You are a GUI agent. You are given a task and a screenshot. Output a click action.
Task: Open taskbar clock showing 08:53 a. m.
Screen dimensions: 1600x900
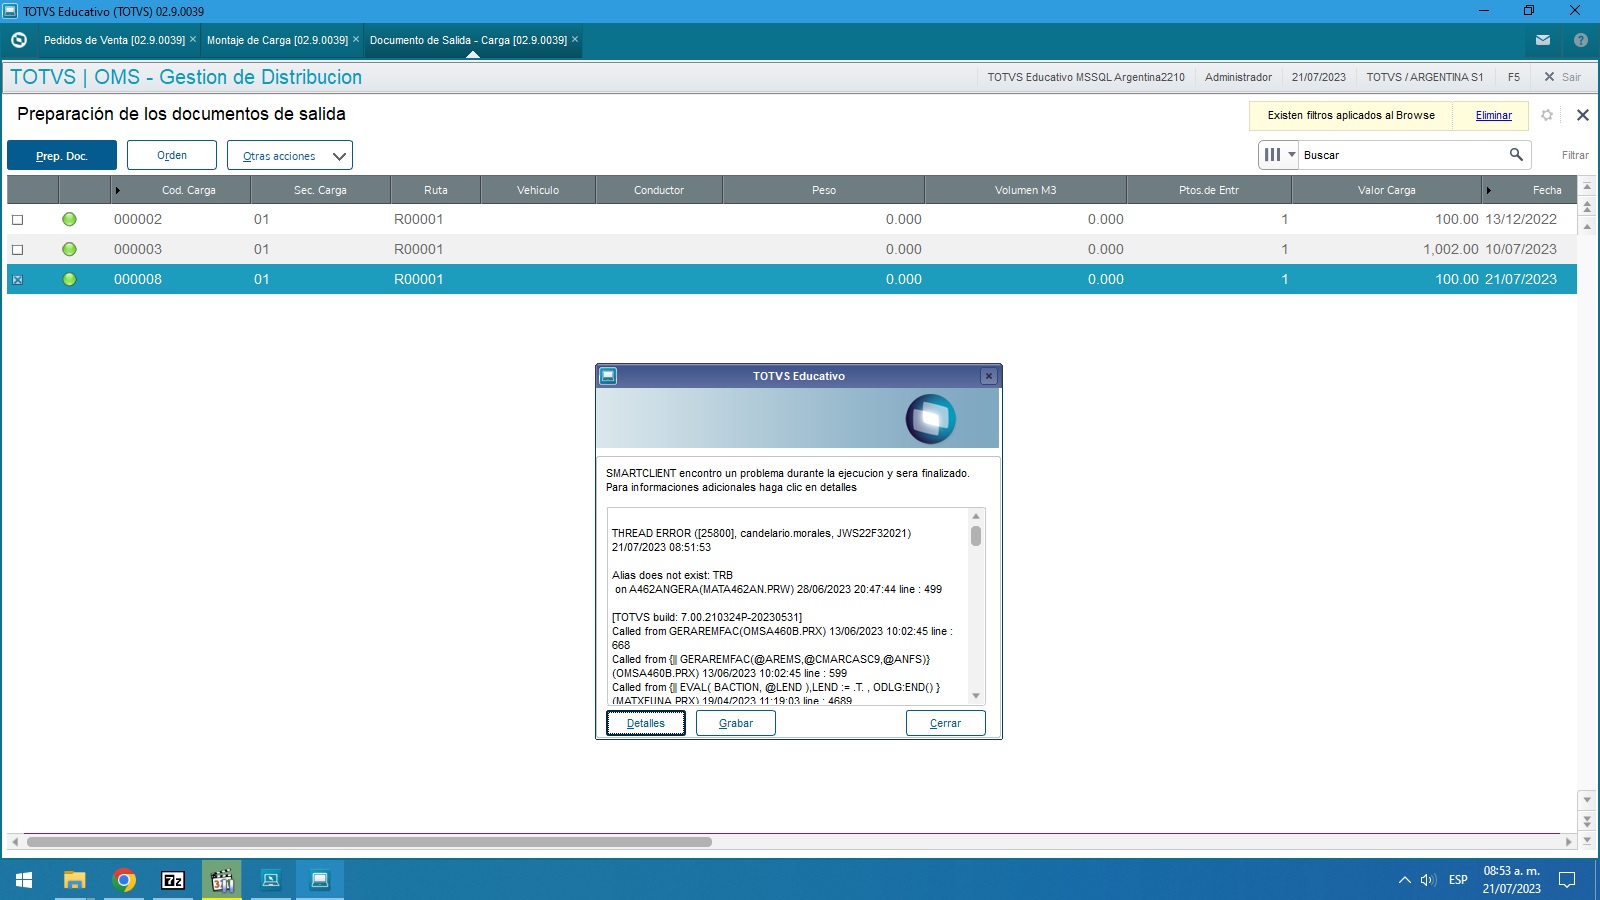point(1511,880)
